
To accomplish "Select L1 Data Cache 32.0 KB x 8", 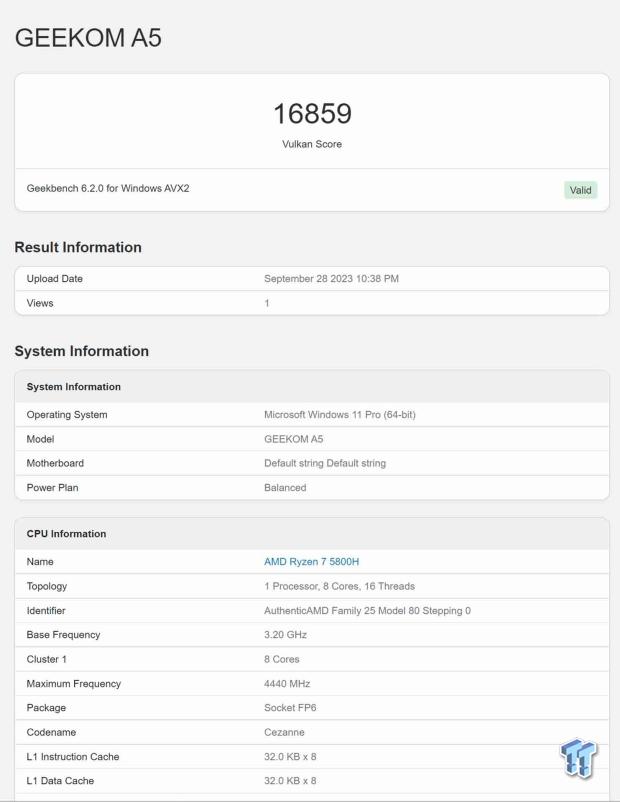I will (x=290, y=781).
